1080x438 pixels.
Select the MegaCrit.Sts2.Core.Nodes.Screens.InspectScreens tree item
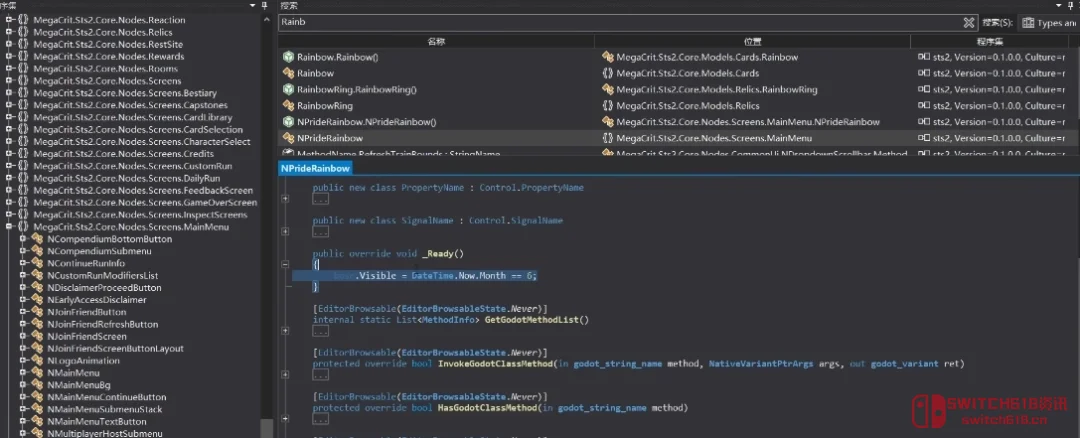[140, 215]
